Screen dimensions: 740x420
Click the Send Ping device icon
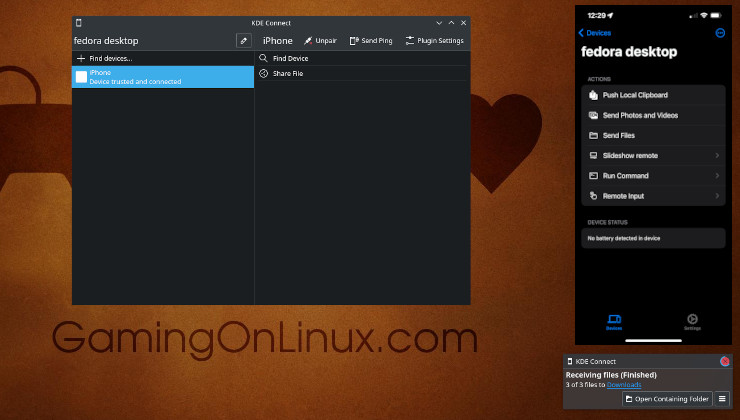coord(354,41)
